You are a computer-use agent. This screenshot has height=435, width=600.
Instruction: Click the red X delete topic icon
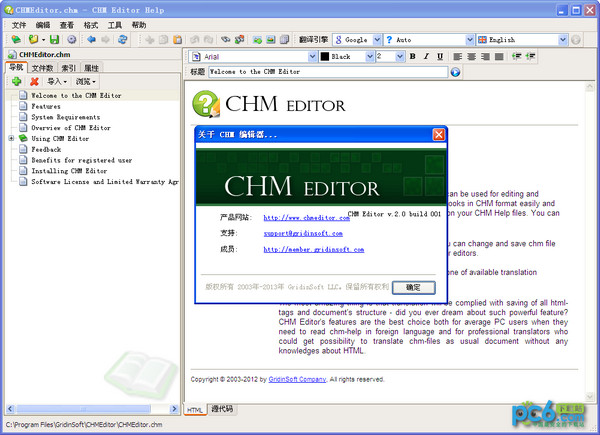[34, 81]
